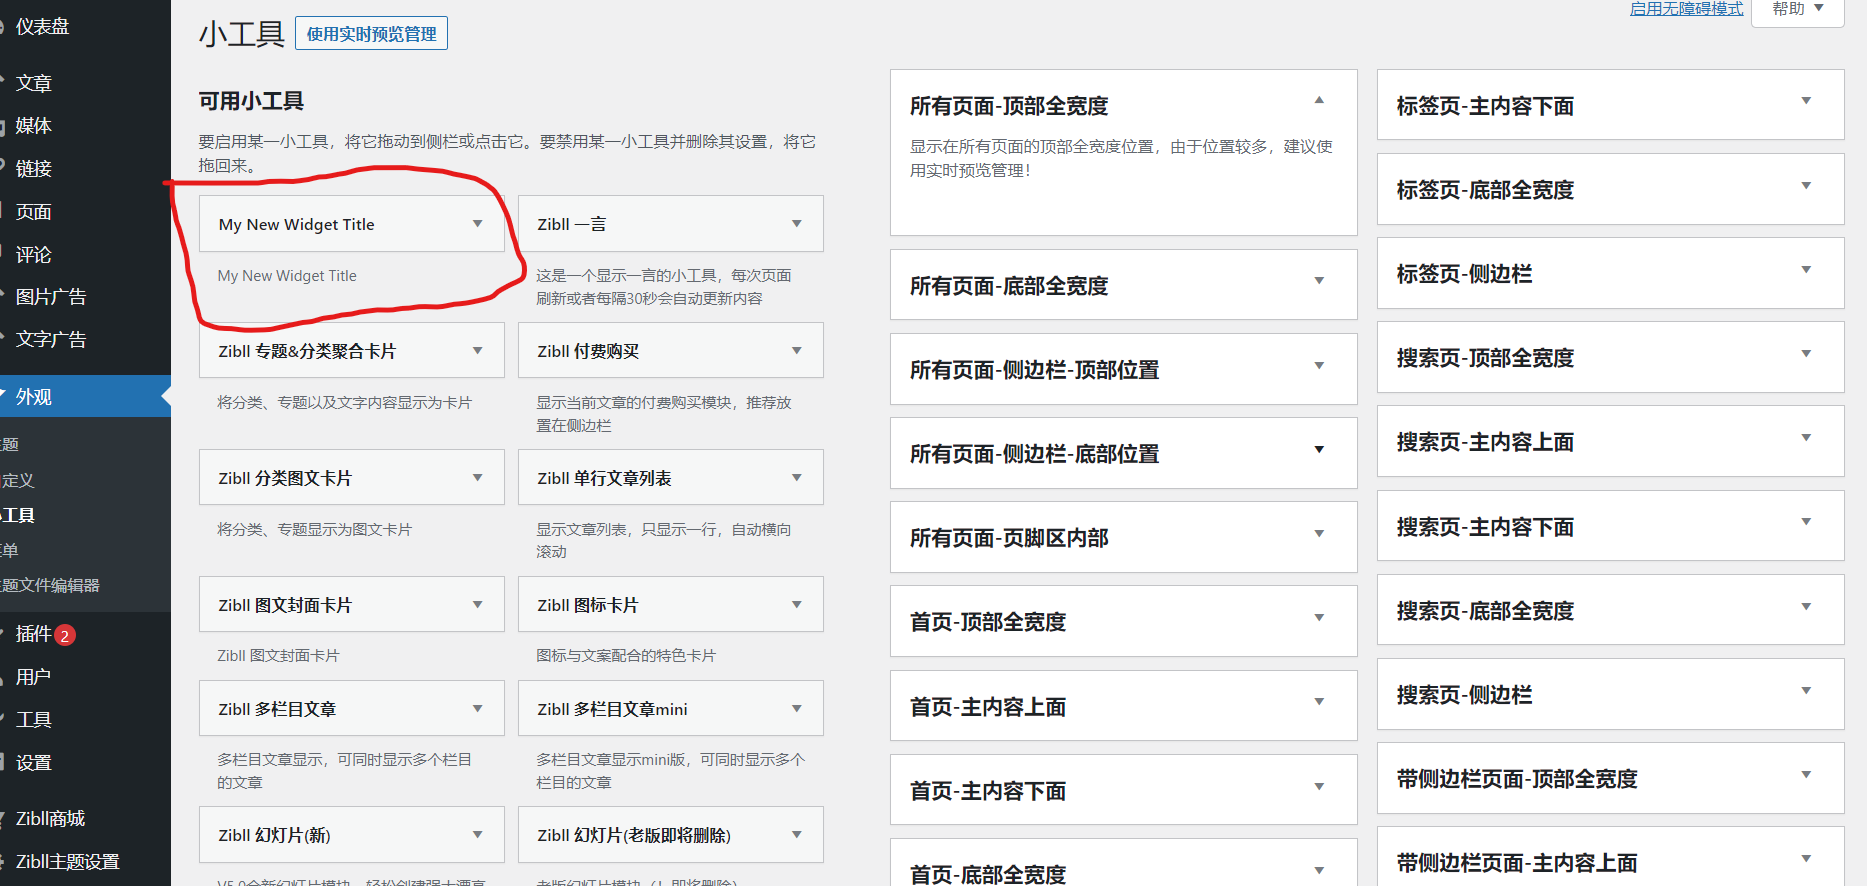Expand the 首页-顶部全宽度 area
This screenshot has height=886, width=1867.
pyautogui.click(x=1319, y=618)
